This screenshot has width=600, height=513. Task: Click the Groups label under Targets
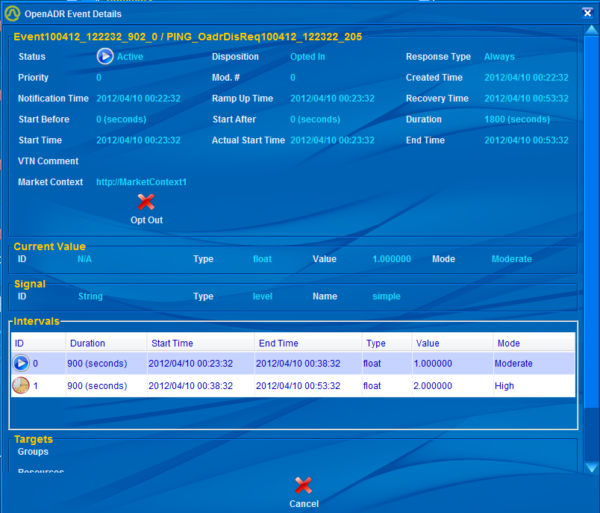click(33, 452)
